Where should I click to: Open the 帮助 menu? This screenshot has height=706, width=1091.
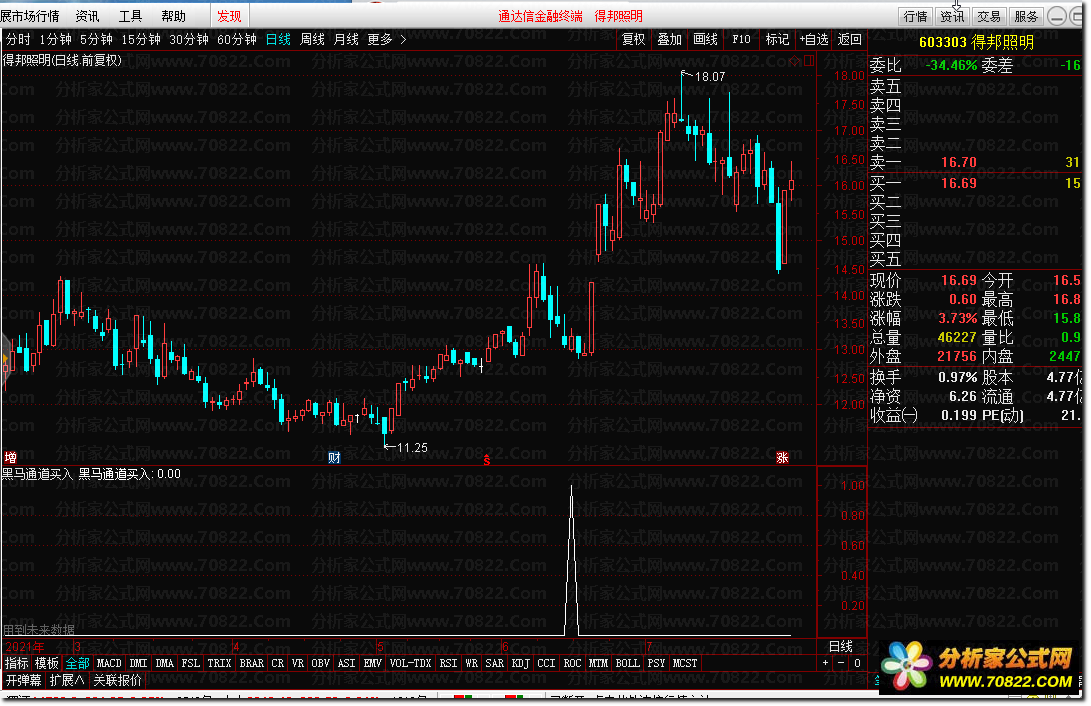(173, 16)
